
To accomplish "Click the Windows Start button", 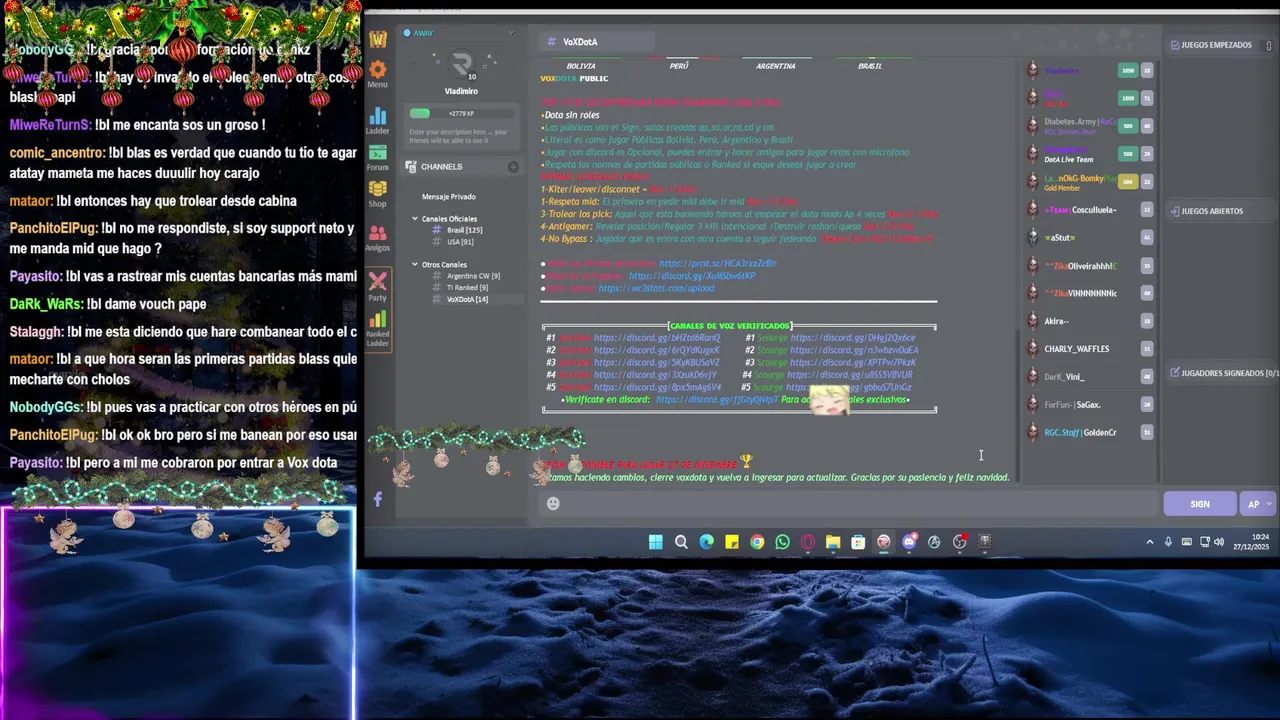I will point(655,542).
